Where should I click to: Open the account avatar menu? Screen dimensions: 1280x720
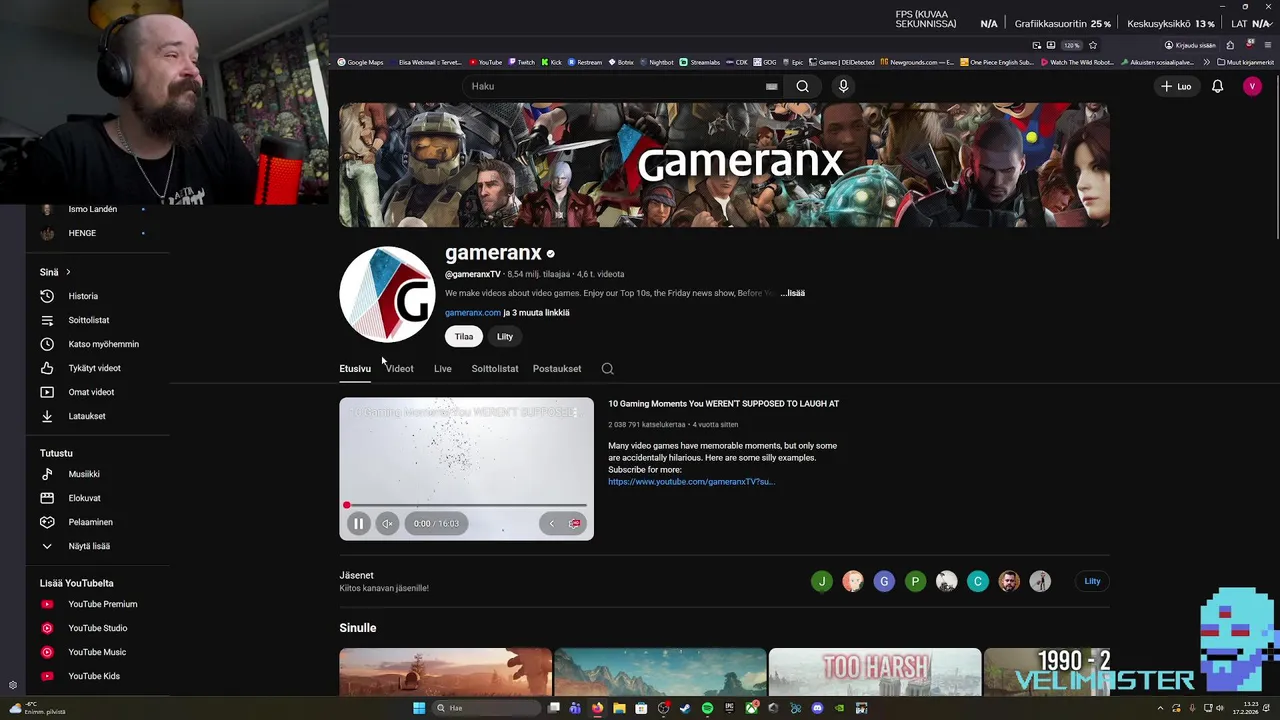point(1252,86)
